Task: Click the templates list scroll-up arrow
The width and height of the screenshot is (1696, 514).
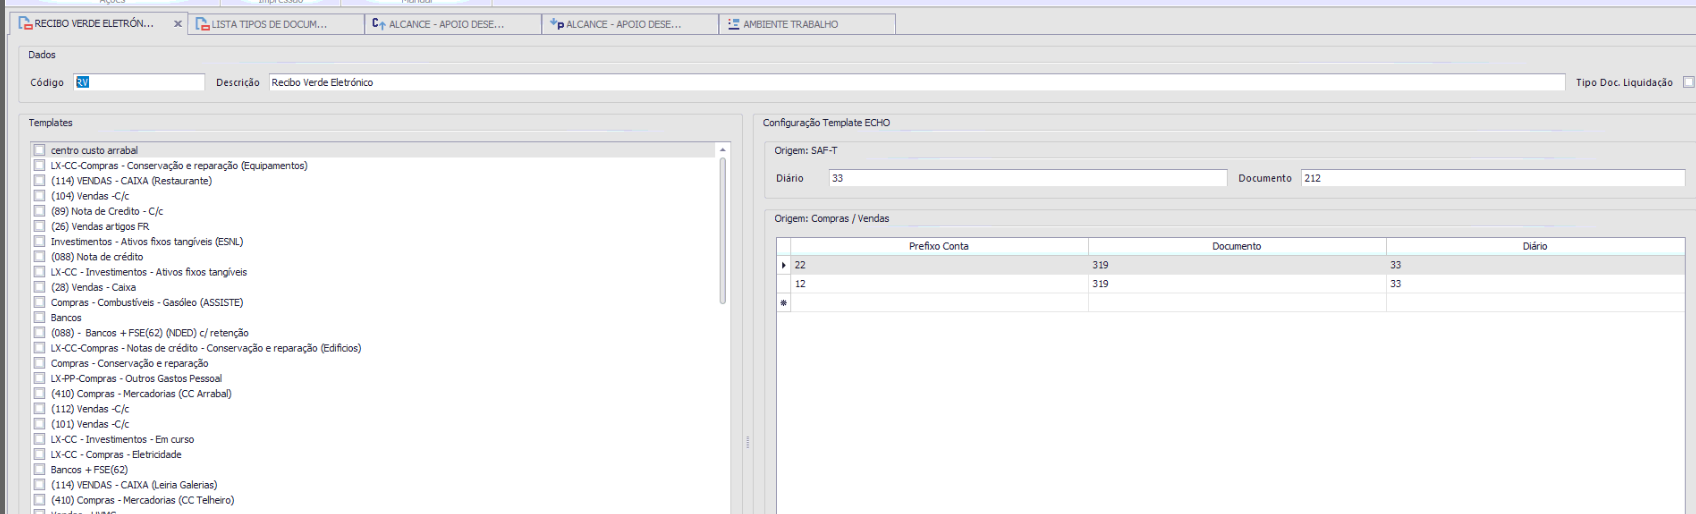Action: coord(722,150)
